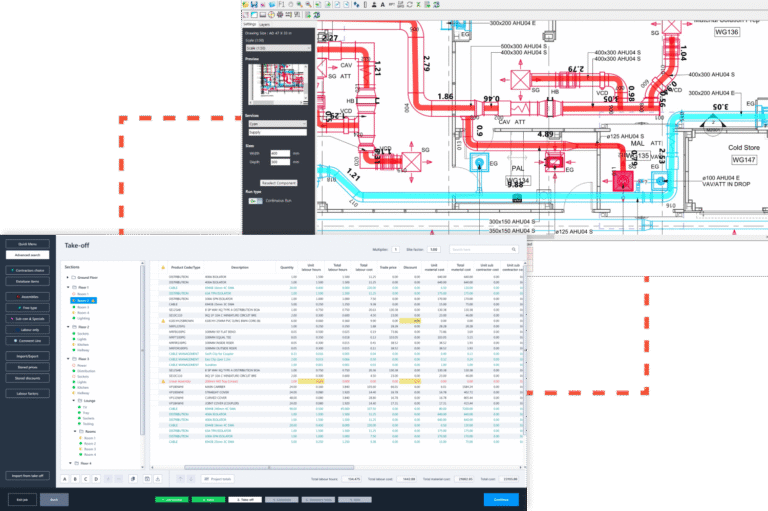This screenshot has width=768, height=511.
Task: Click the Quantity column header
Action: tap(287, 268)
